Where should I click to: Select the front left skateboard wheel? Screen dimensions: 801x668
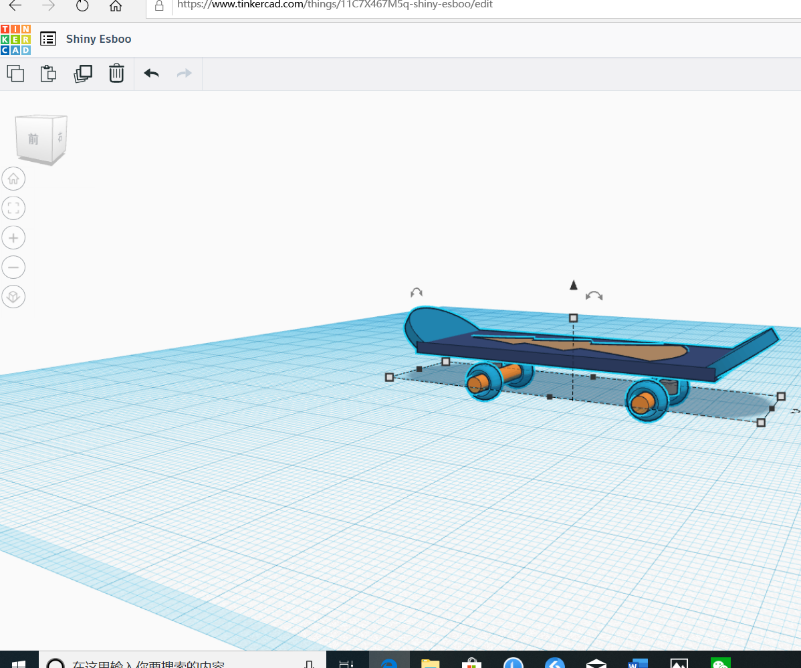[x=483, y=383]
